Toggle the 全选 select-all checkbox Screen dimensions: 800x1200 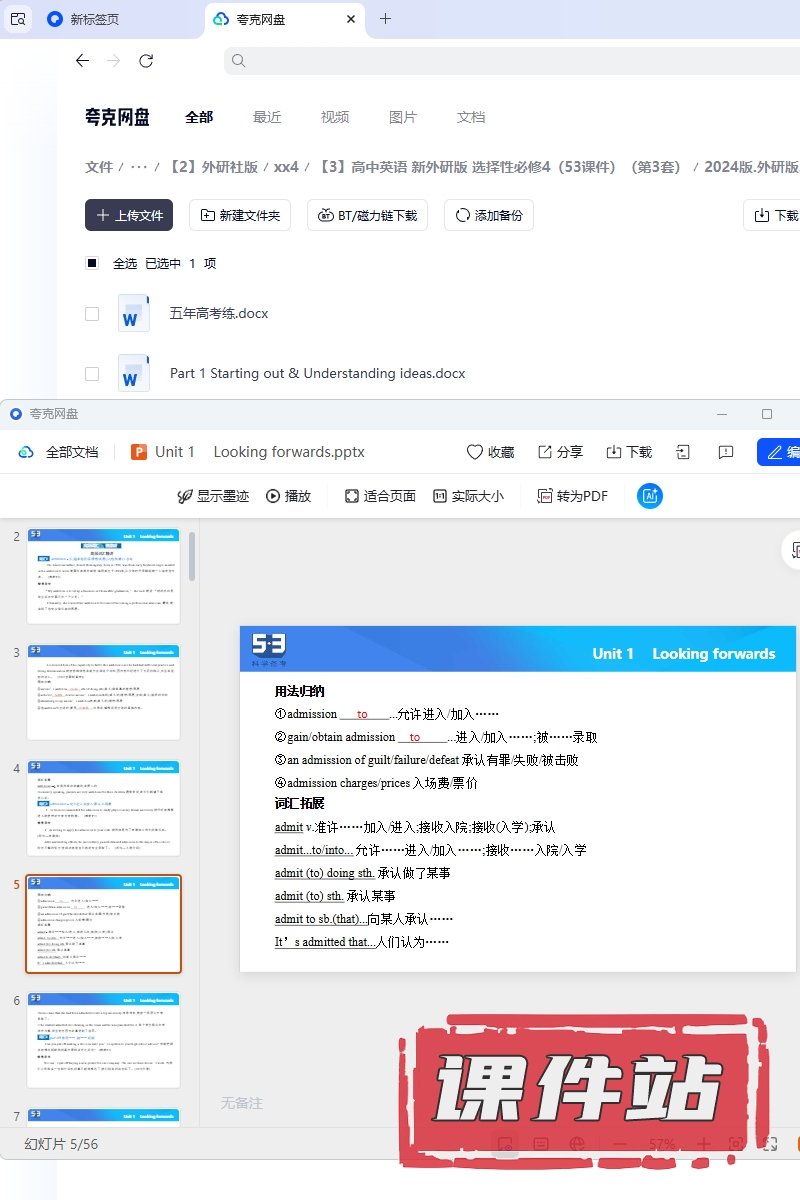click(92, 263)
